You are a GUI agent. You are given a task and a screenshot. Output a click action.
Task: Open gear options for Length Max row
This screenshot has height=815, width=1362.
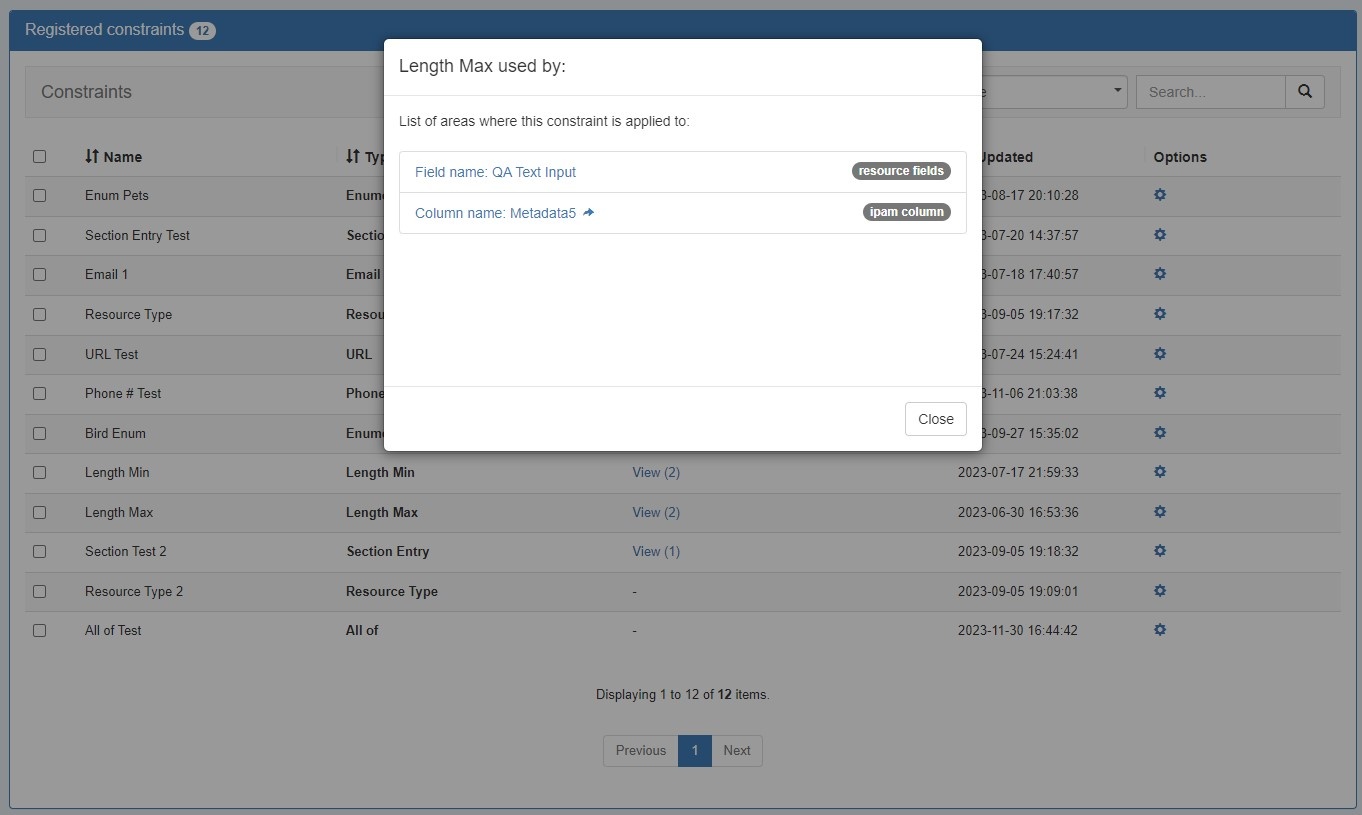(1160, 512)
